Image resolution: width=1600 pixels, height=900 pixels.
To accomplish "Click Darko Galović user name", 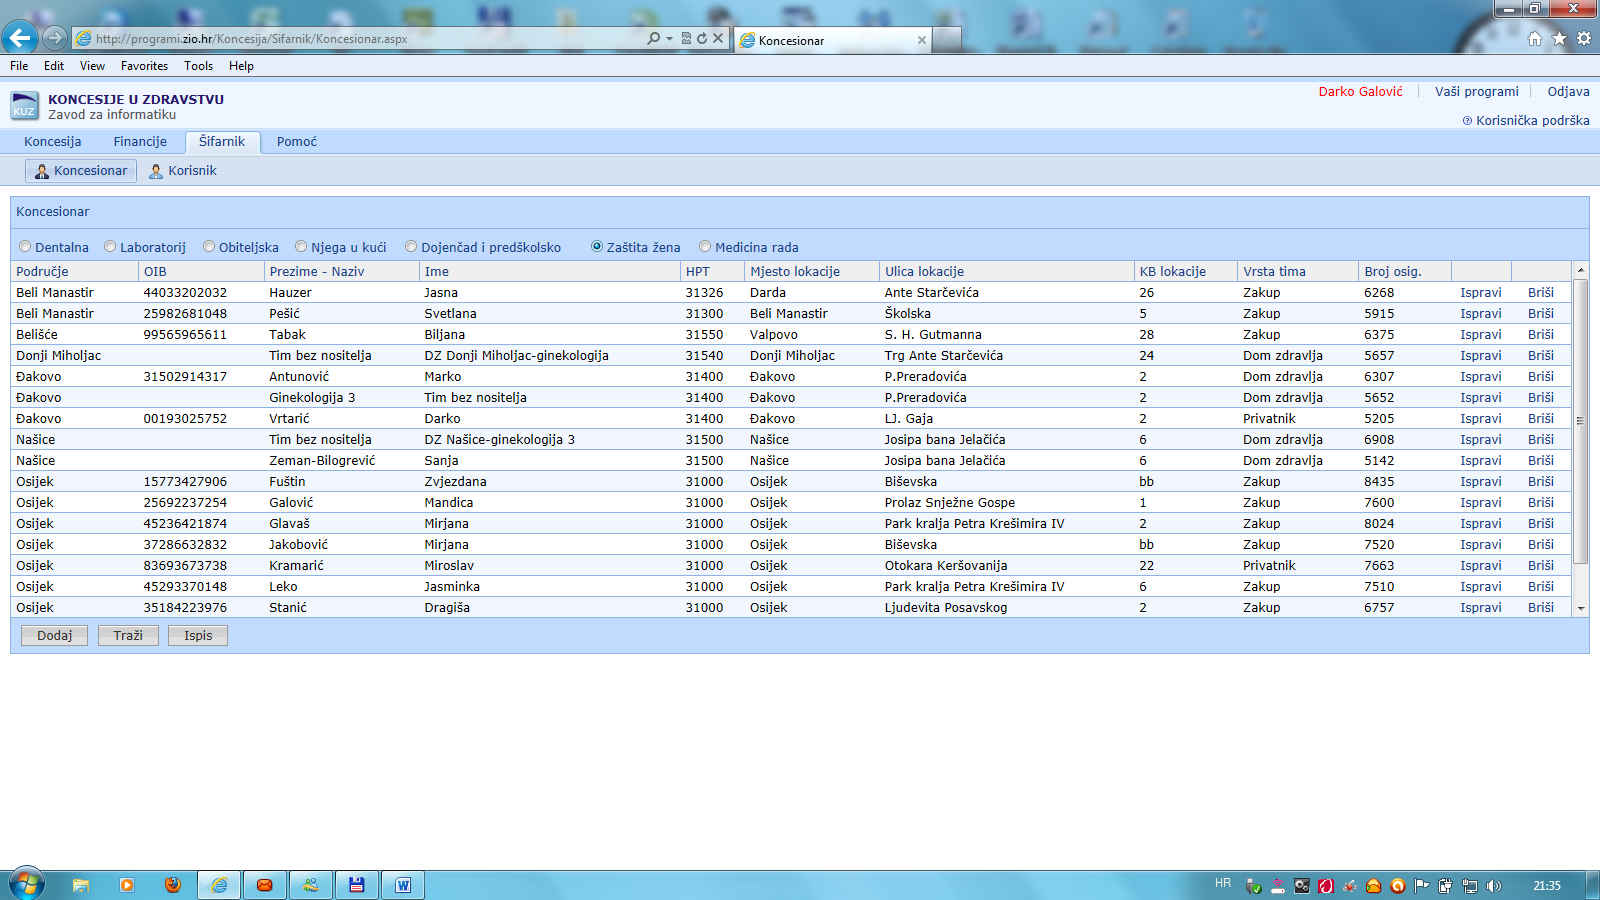I will (x=1360, y=92).
